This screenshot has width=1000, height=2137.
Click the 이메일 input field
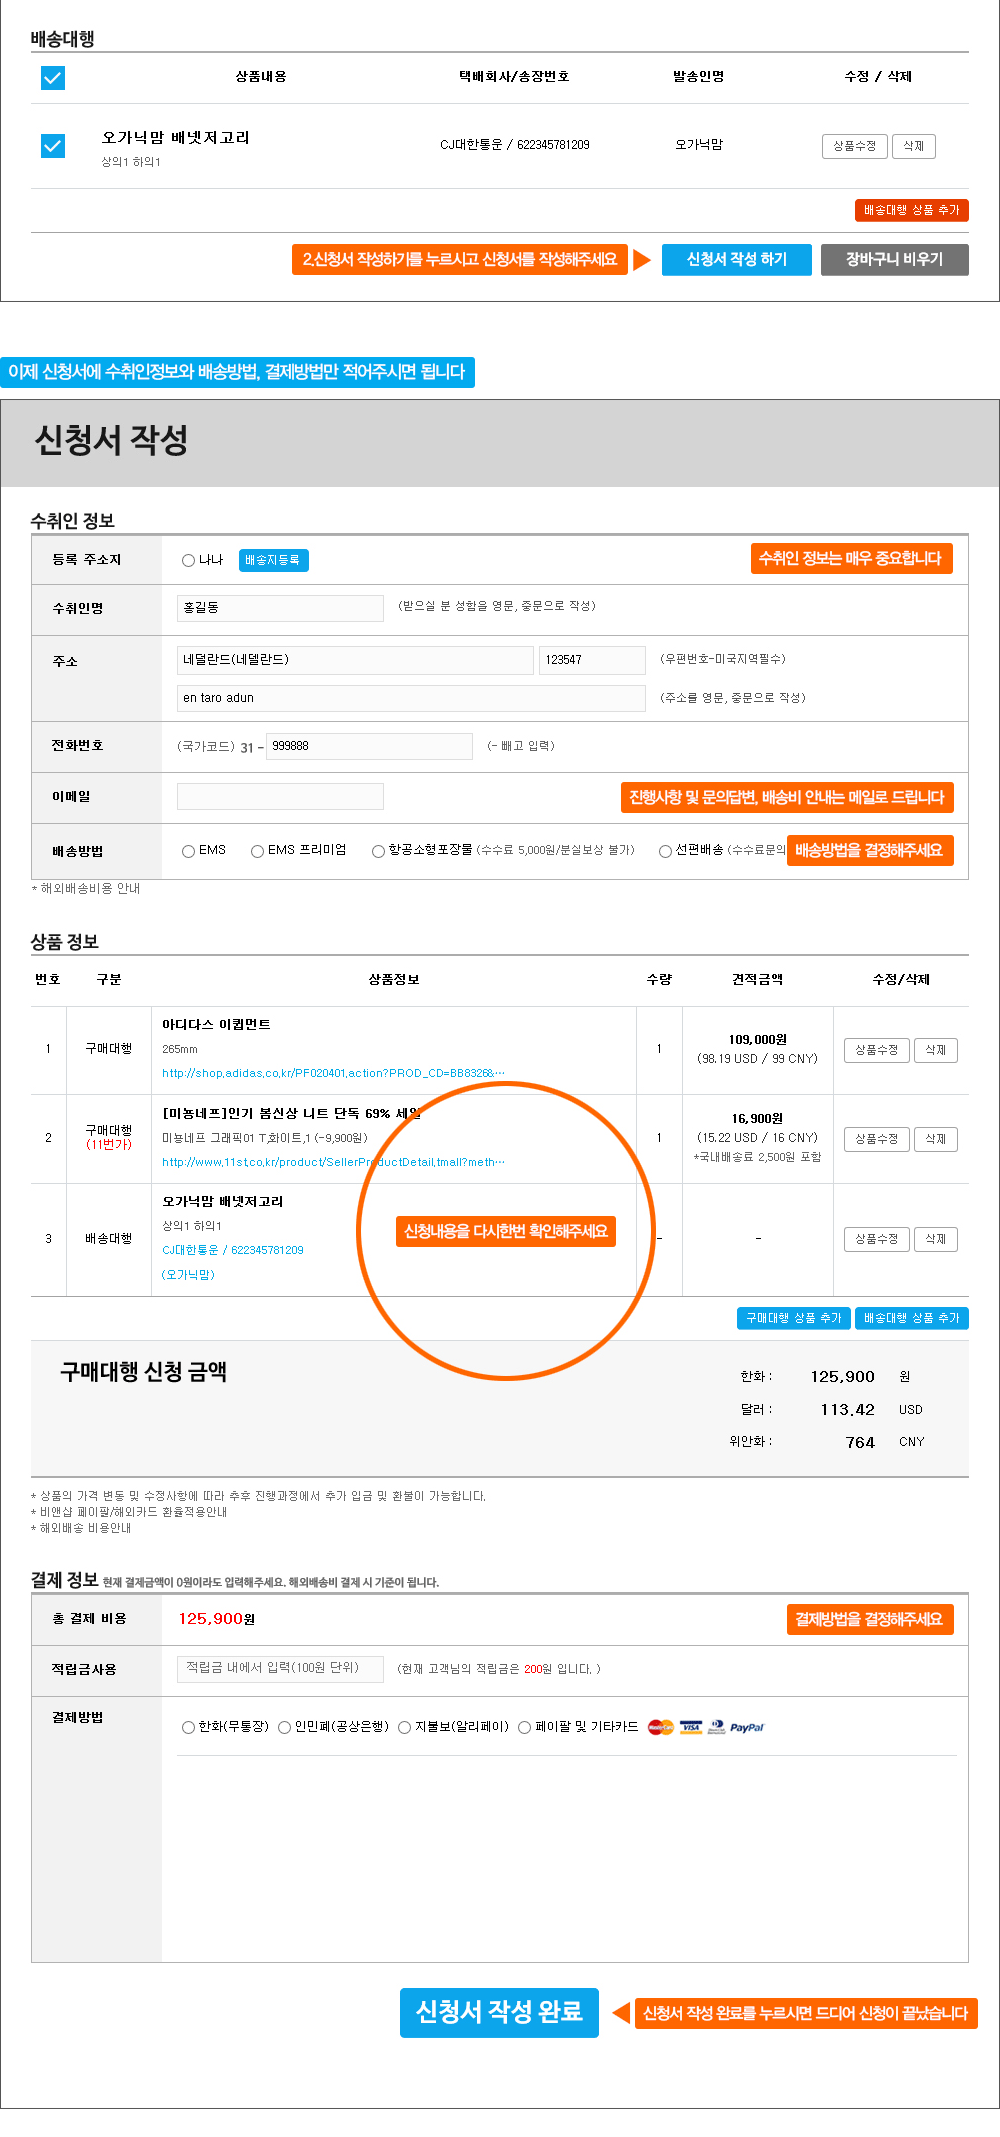tap(280, 796)
